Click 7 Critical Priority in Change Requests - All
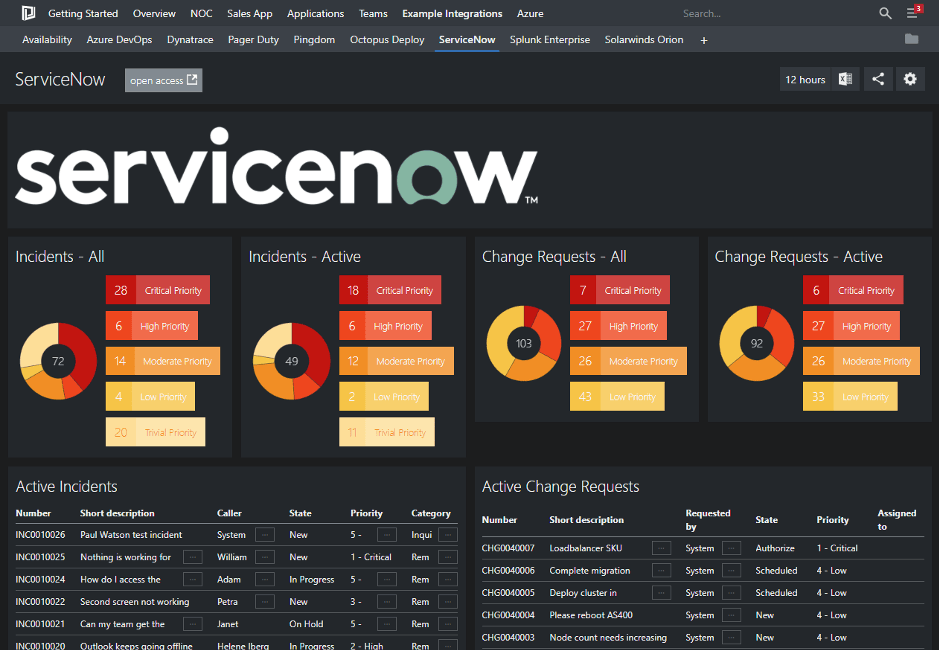The height and width of the screenshot is (650, 939). 620,290
